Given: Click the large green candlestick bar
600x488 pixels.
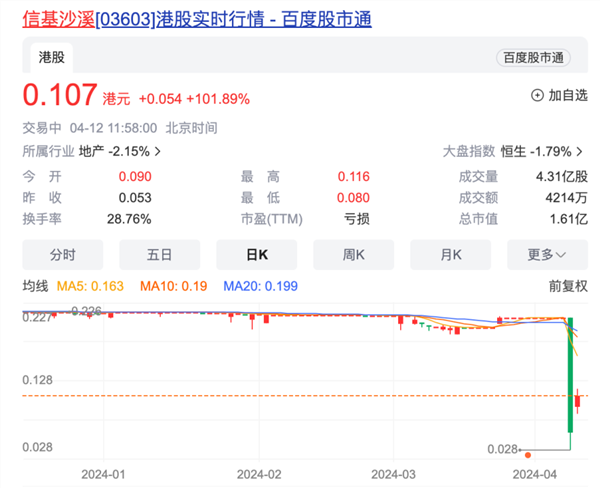Looking at the screenshot, I should 570,375.
